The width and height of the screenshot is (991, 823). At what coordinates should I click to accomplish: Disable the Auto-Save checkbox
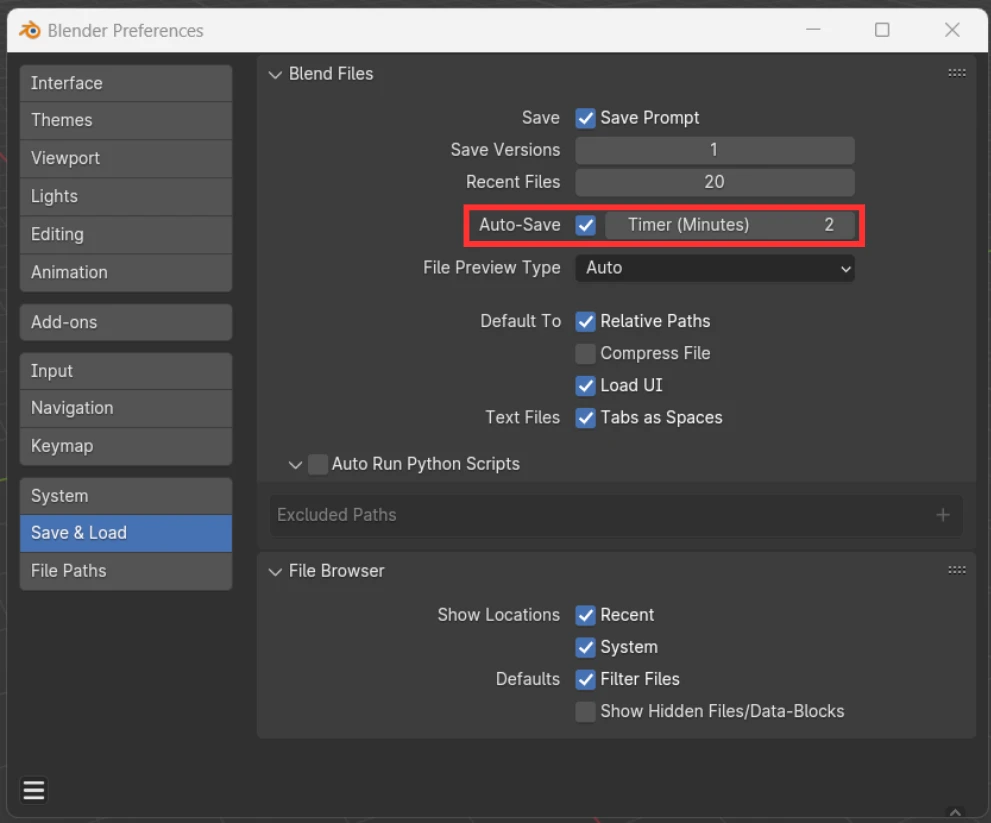click(x=585, y=225)
